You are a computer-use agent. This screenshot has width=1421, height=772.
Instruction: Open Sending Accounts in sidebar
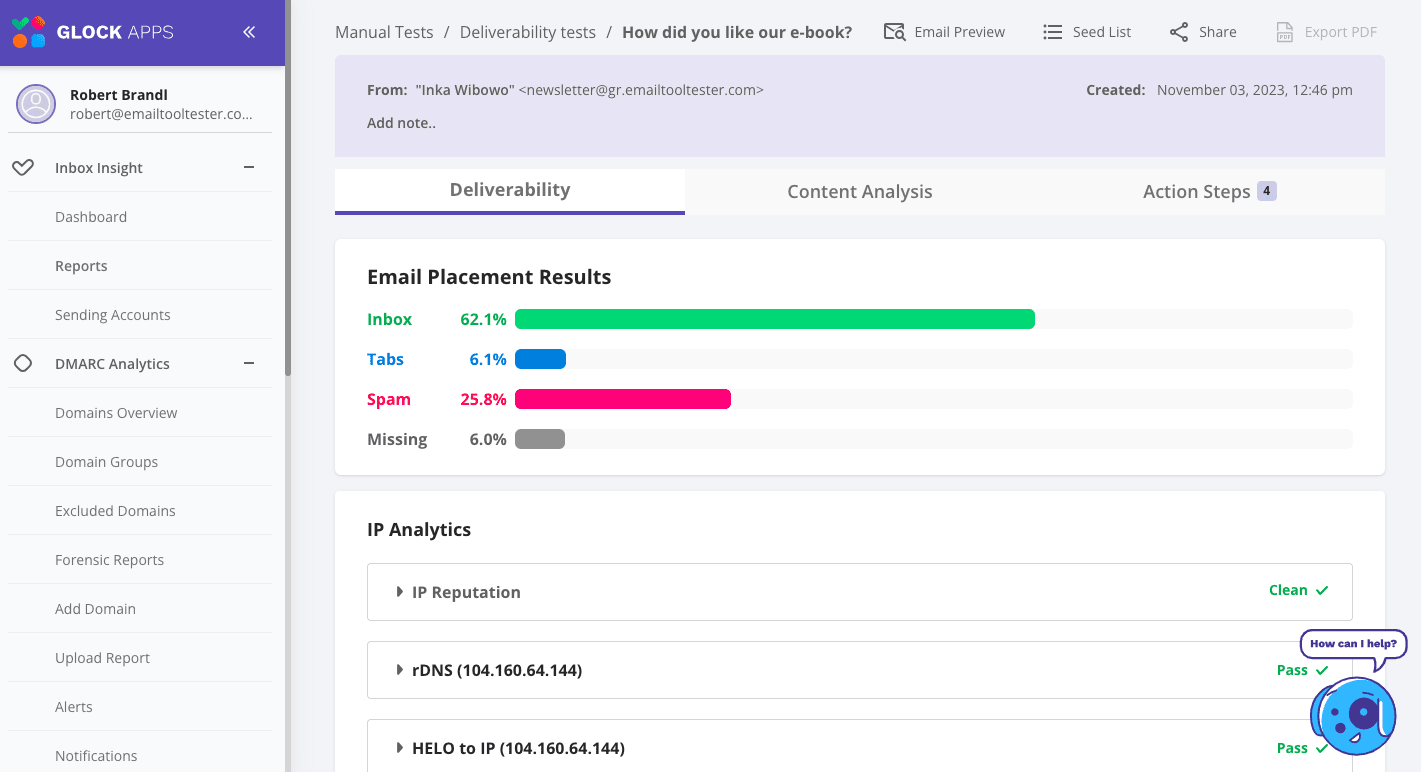coord(112,315)
